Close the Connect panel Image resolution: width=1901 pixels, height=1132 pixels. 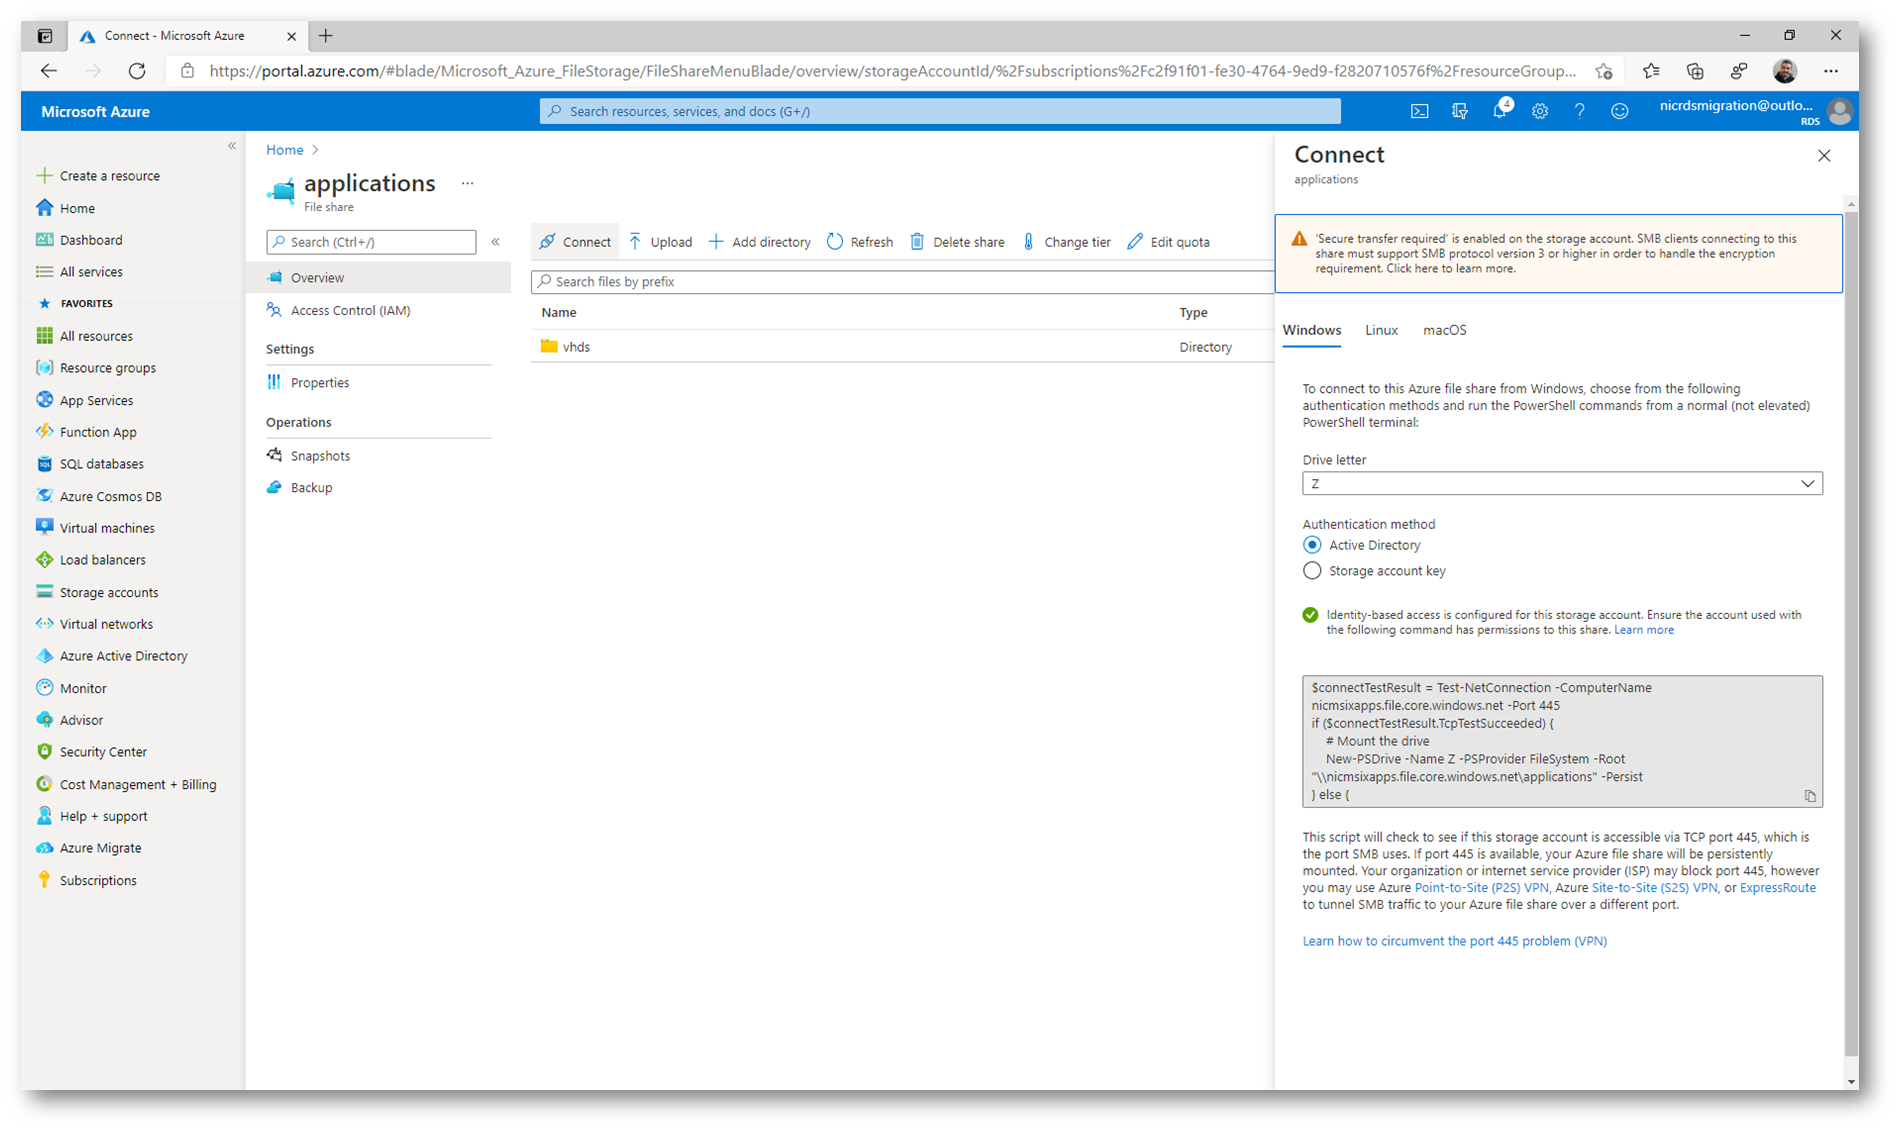click(1824, 156)
